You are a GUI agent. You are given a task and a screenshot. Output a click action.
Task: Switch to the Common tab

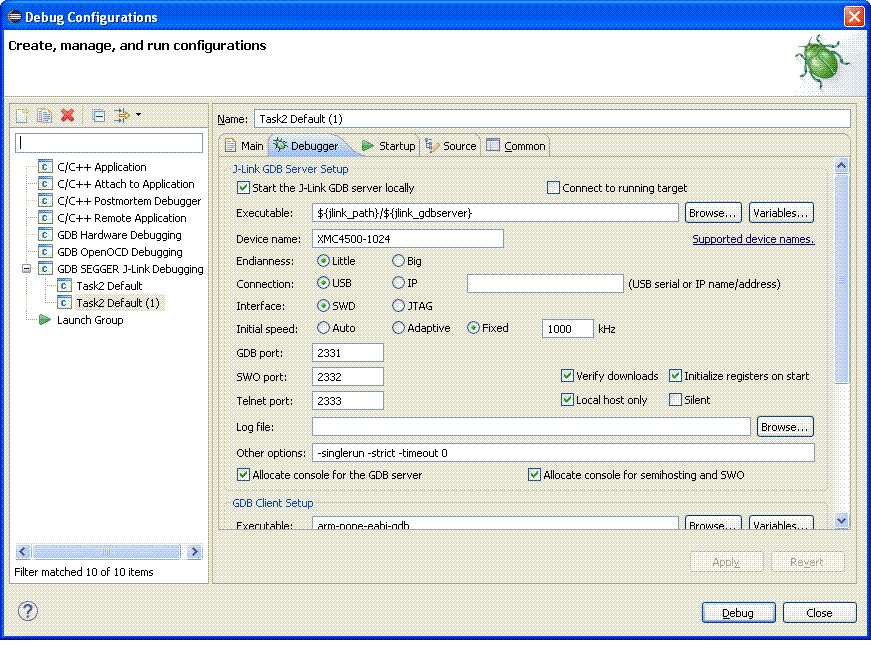click(x=517, y=146)
